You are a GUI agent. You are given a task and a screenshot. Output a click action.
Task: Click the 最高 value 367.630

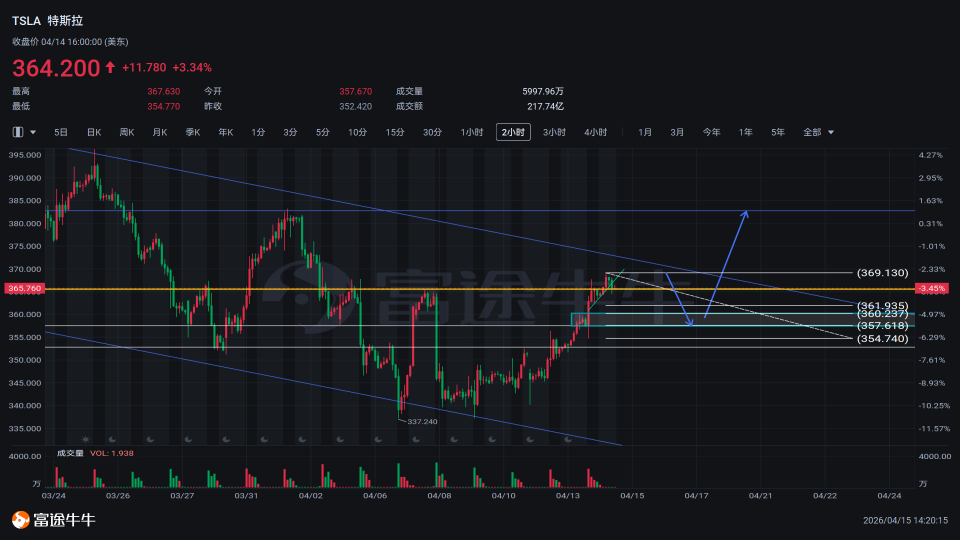(x=163, y=91)
